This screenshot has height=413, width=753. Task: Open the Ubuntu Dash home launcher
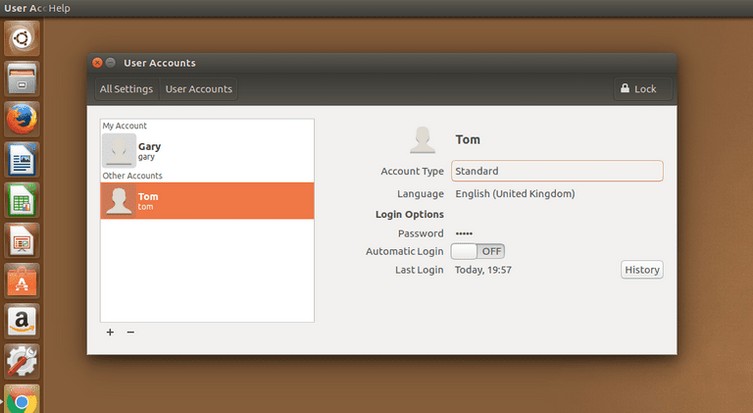(22, 38)
